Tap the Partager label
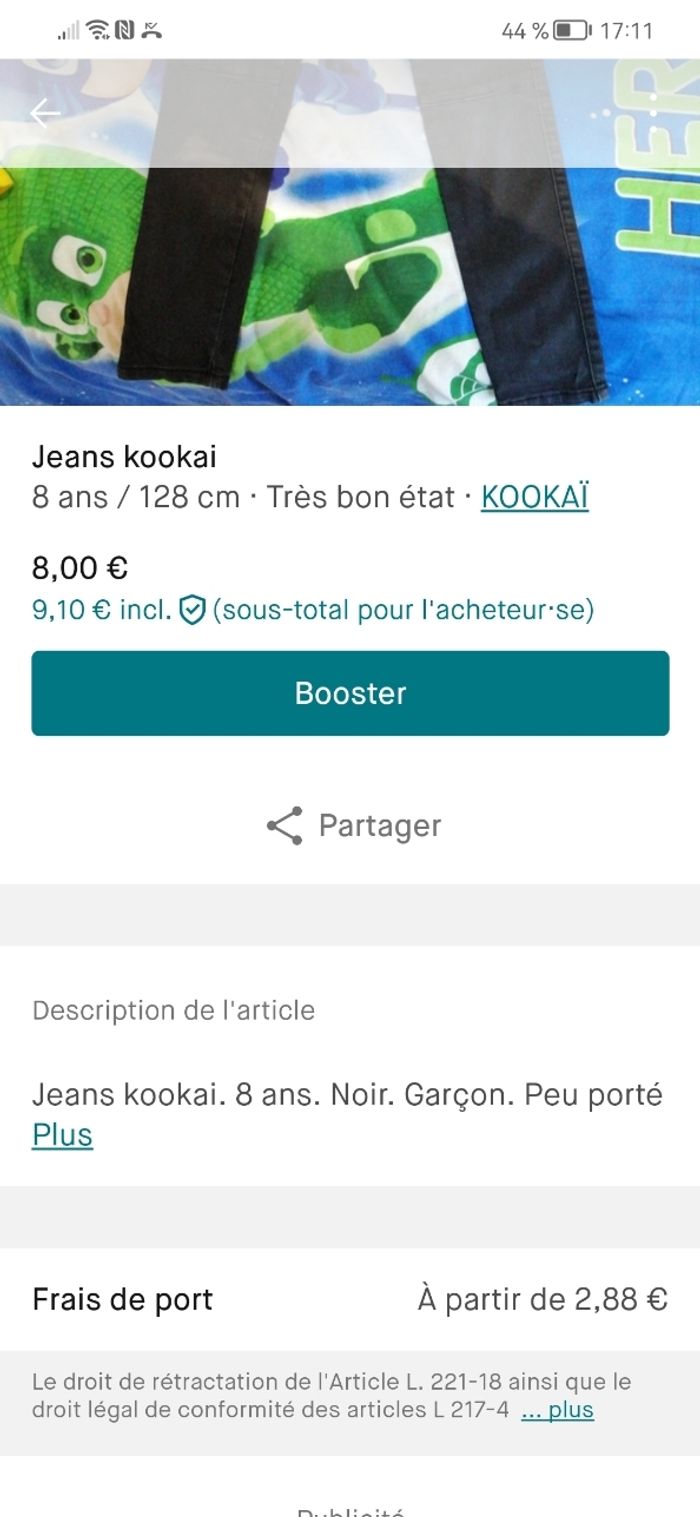 [x=379, y=826]
